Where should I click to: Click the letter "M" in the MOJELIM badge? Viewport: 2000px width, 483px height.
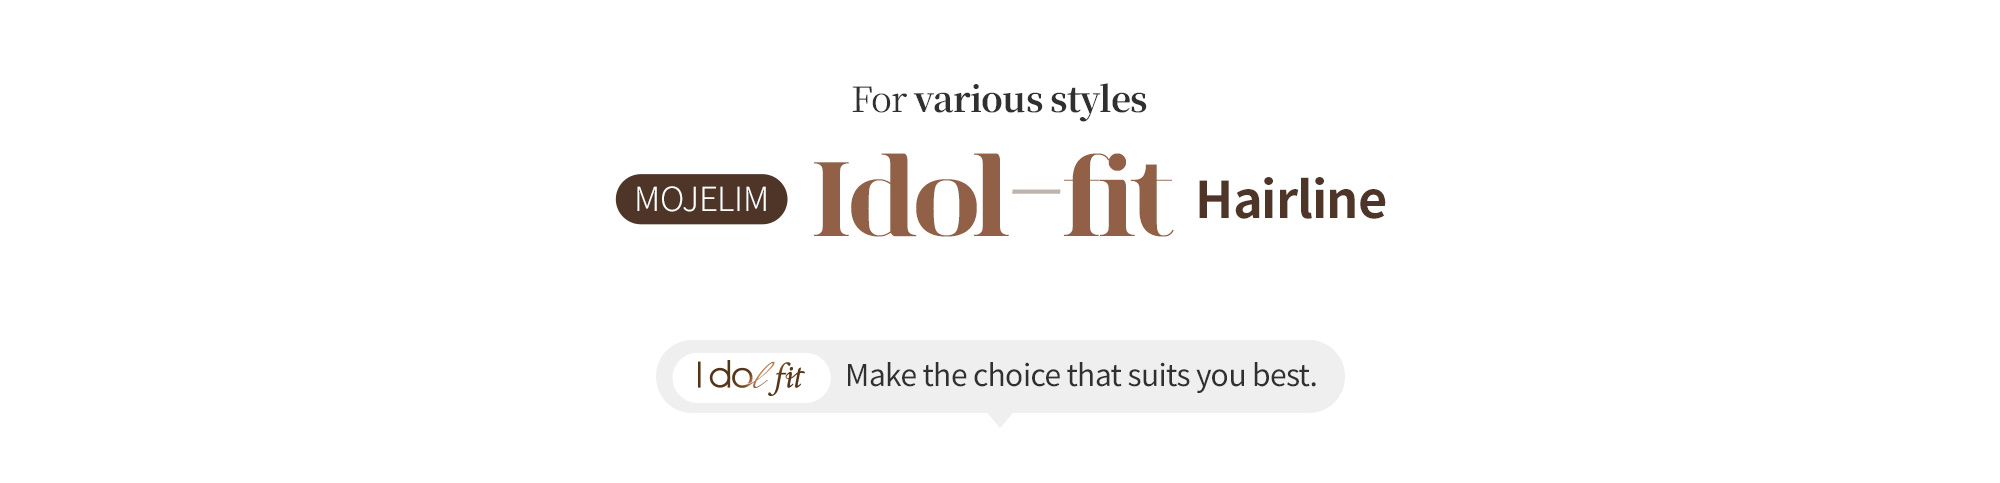648,199
